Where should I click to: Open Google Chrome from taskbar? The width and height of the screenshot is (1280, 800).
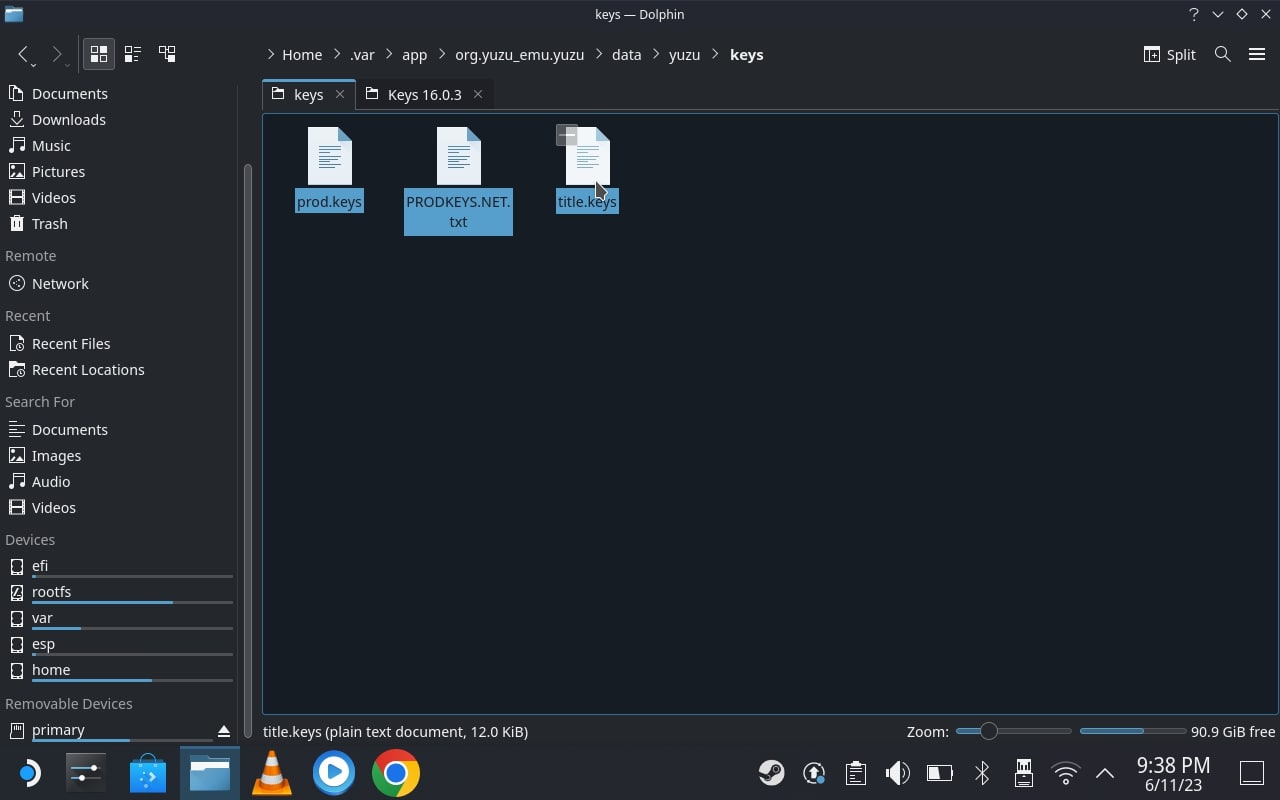pyautogui.click(x=395, y=773)
